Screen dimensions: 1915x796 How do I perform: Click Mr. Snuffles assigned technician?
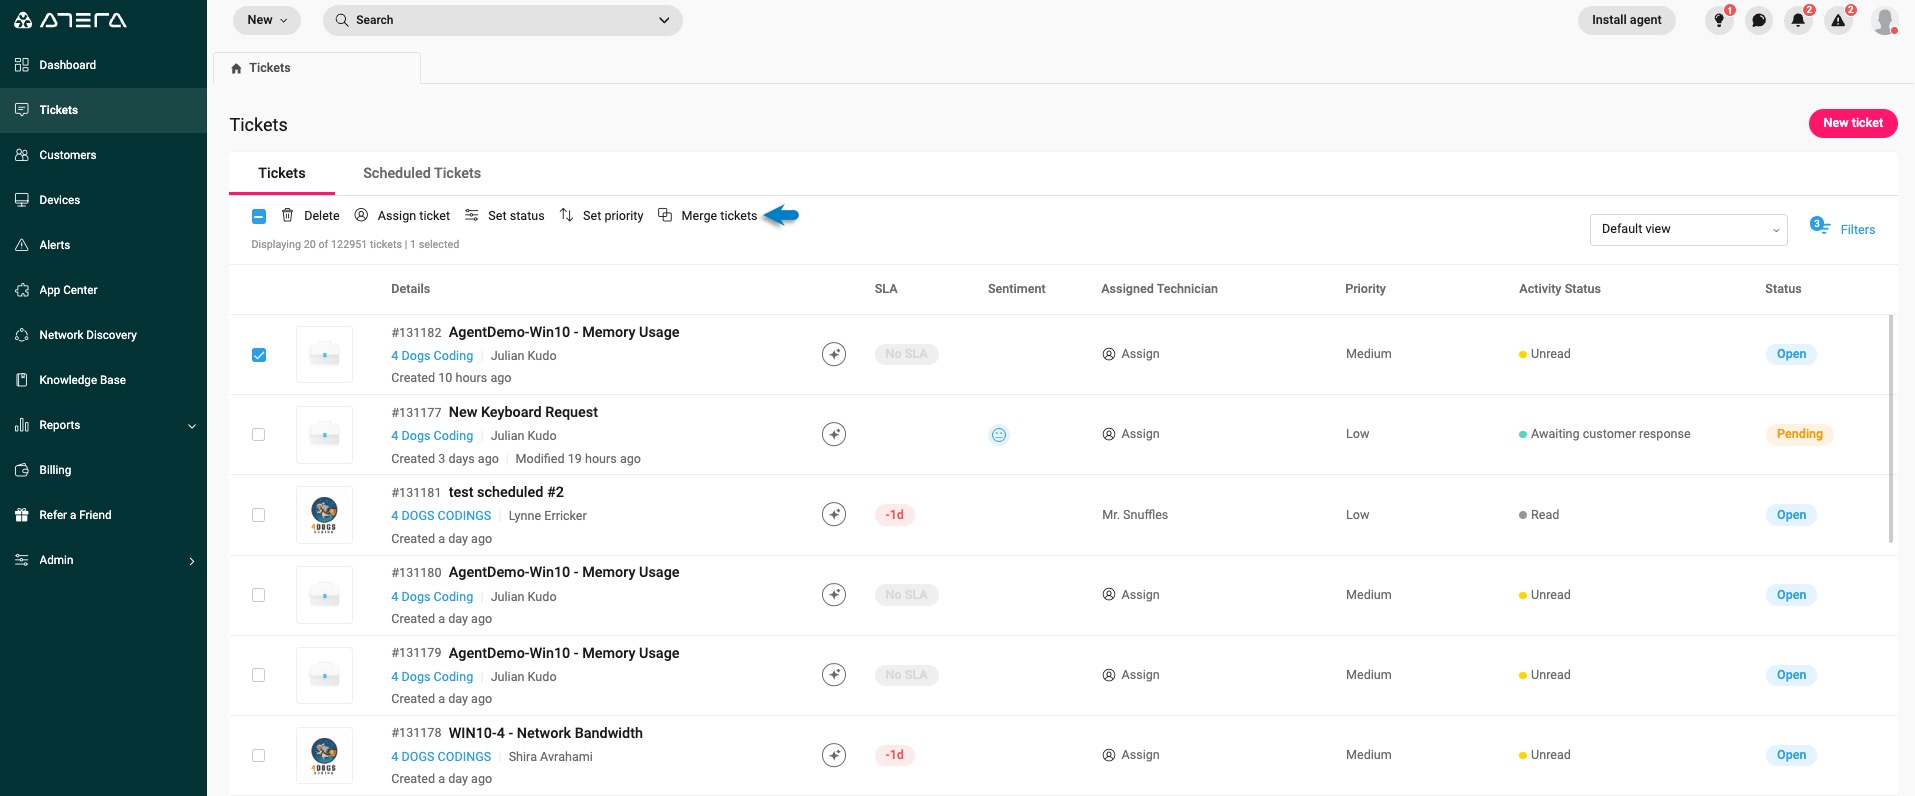point(1135,515)
